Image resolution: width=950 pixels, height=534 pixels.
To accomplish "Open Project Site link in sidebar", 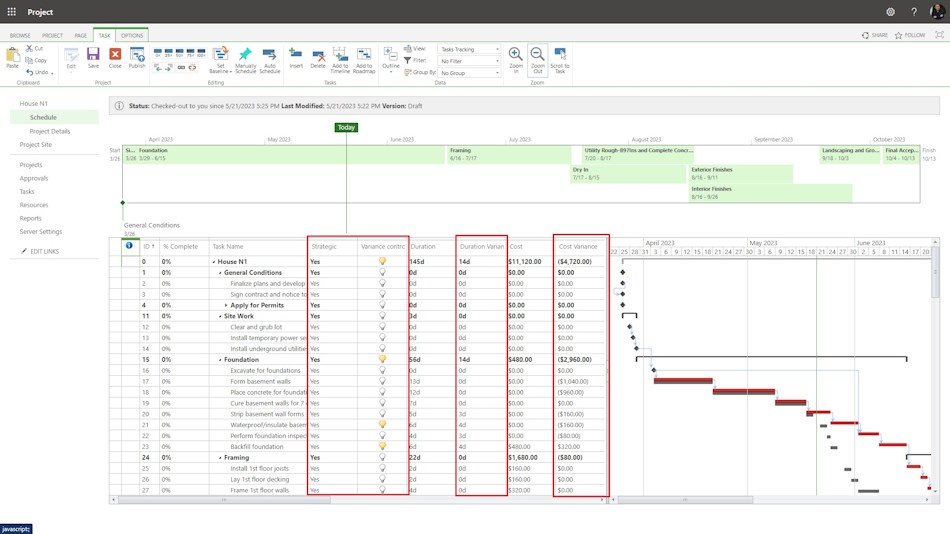I will point(36,144).
